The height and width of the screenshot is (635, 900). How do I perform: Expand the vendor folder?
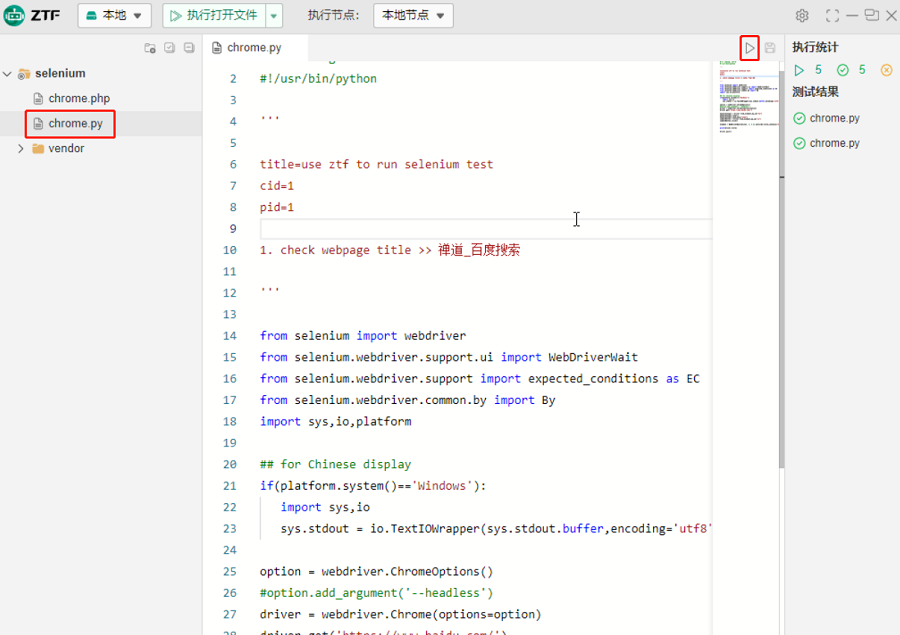[21, 148]
